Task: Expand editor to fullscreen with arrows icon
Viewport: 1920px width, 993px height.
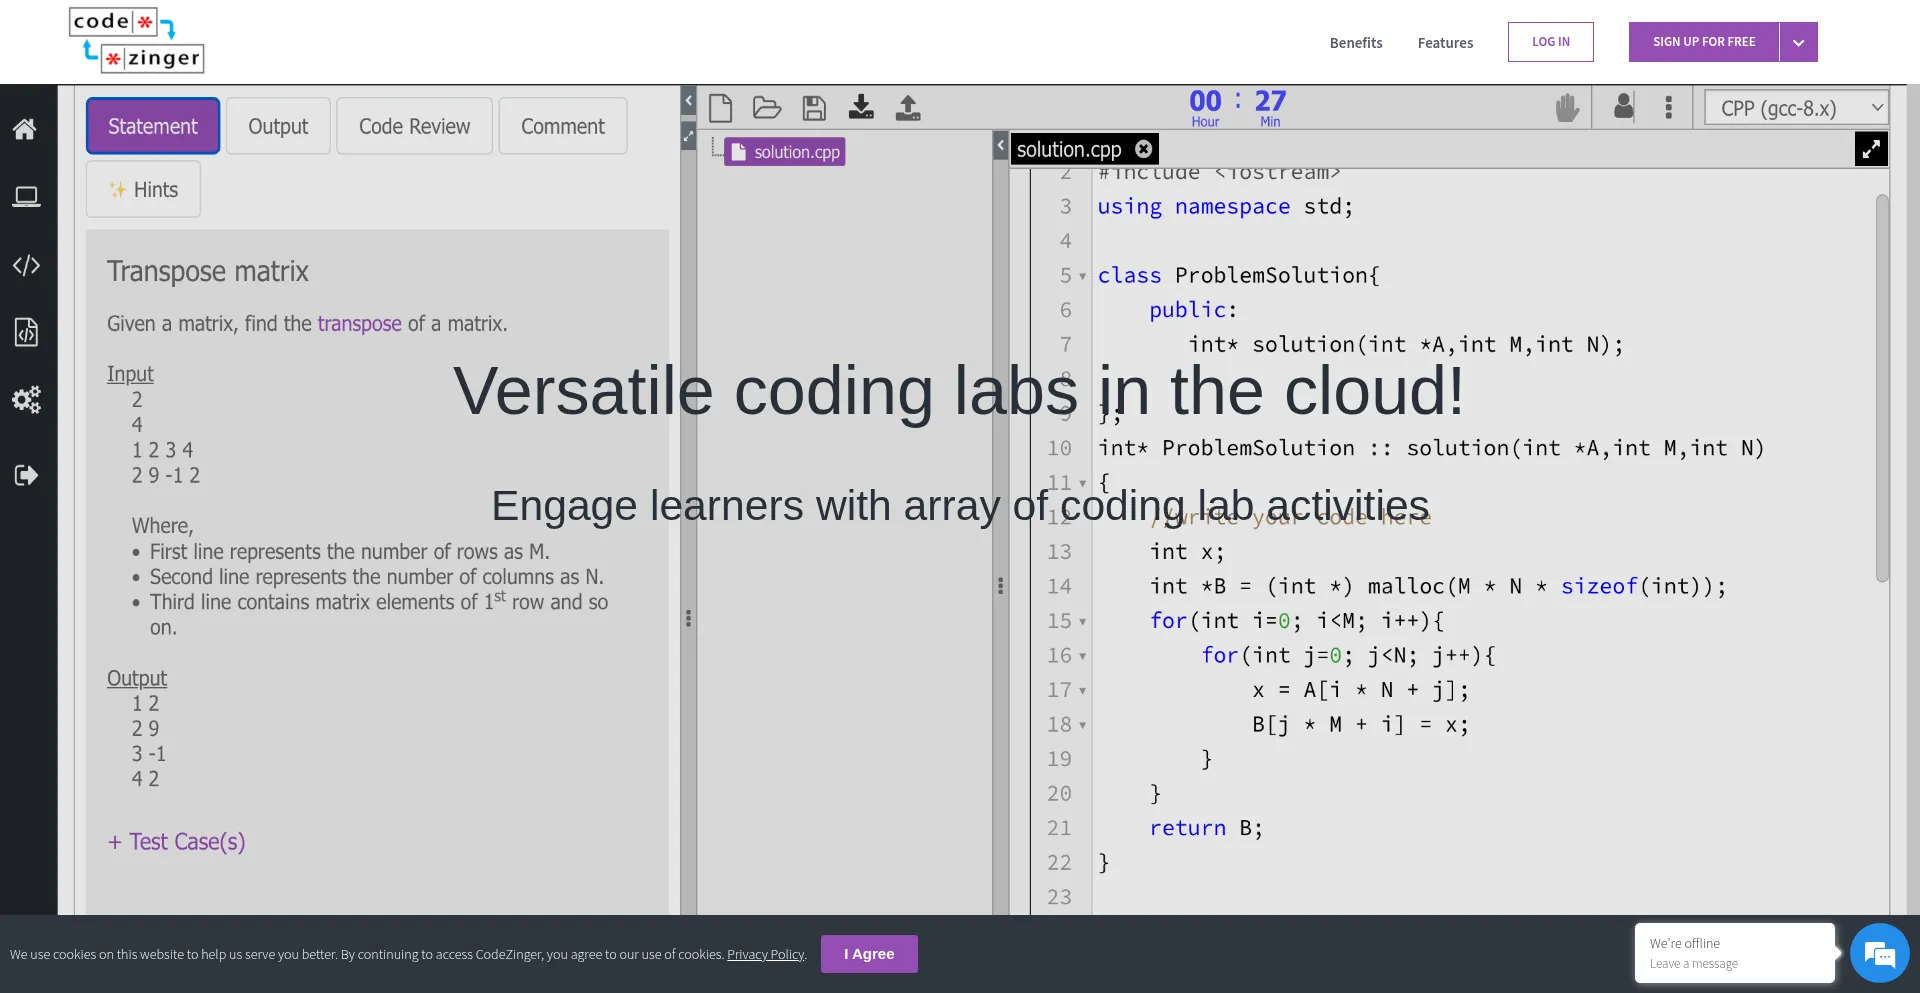Action: (1871, 149)
